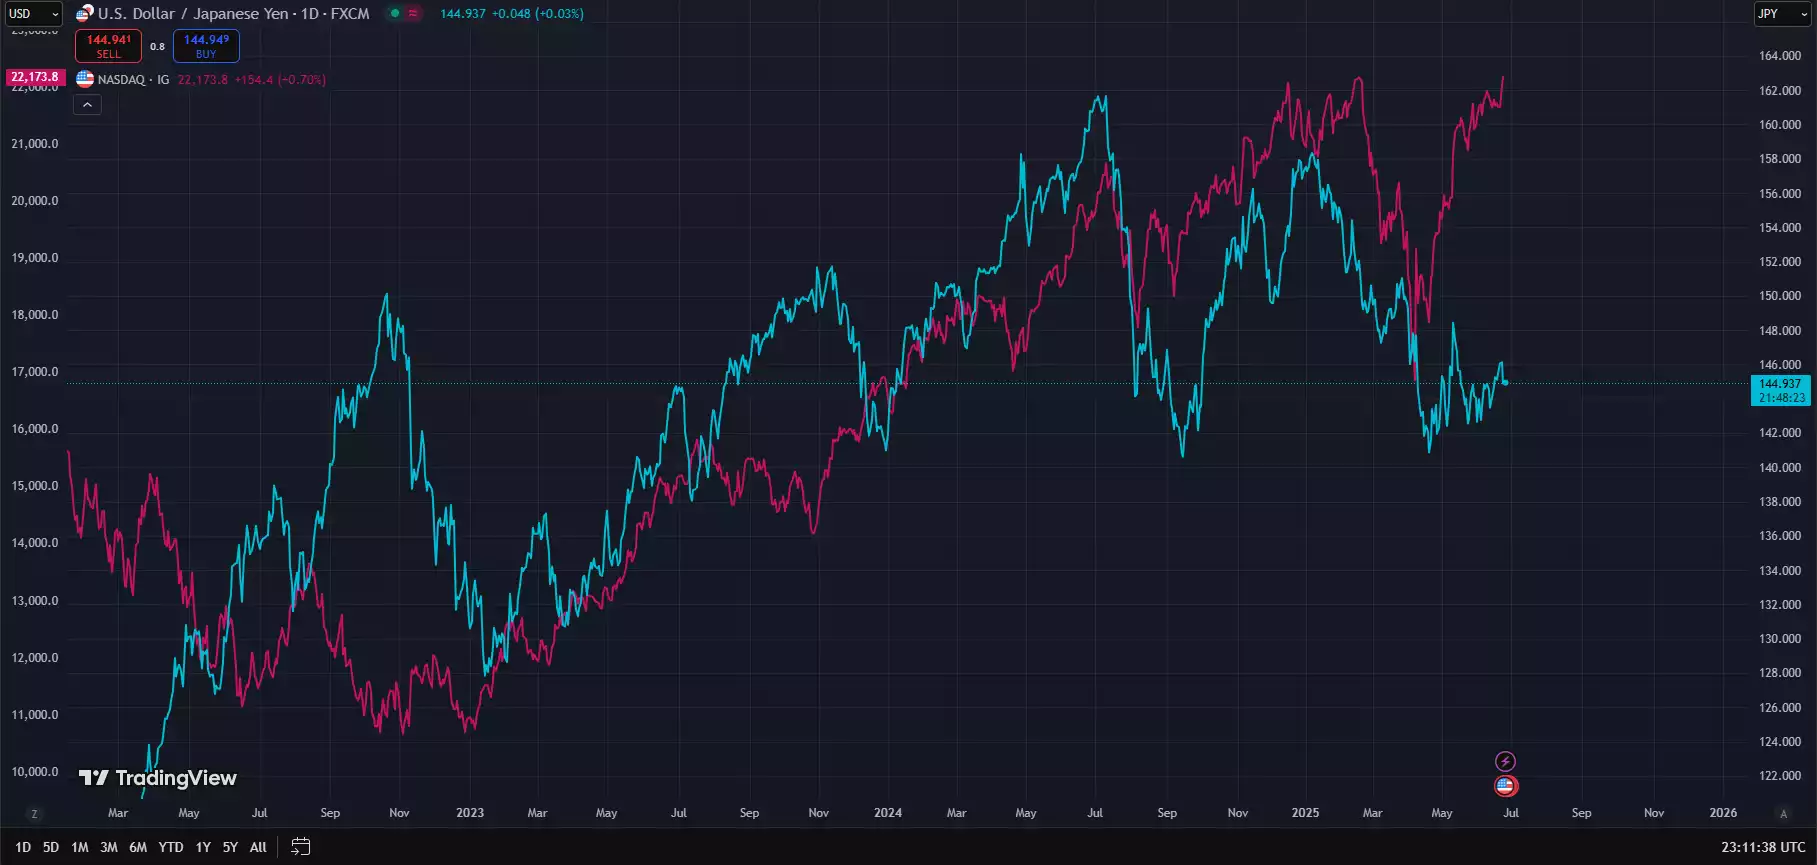Click the green market status dot
Image resolution: width=1817 pixels, height=865 pixels.
[395, 13]
